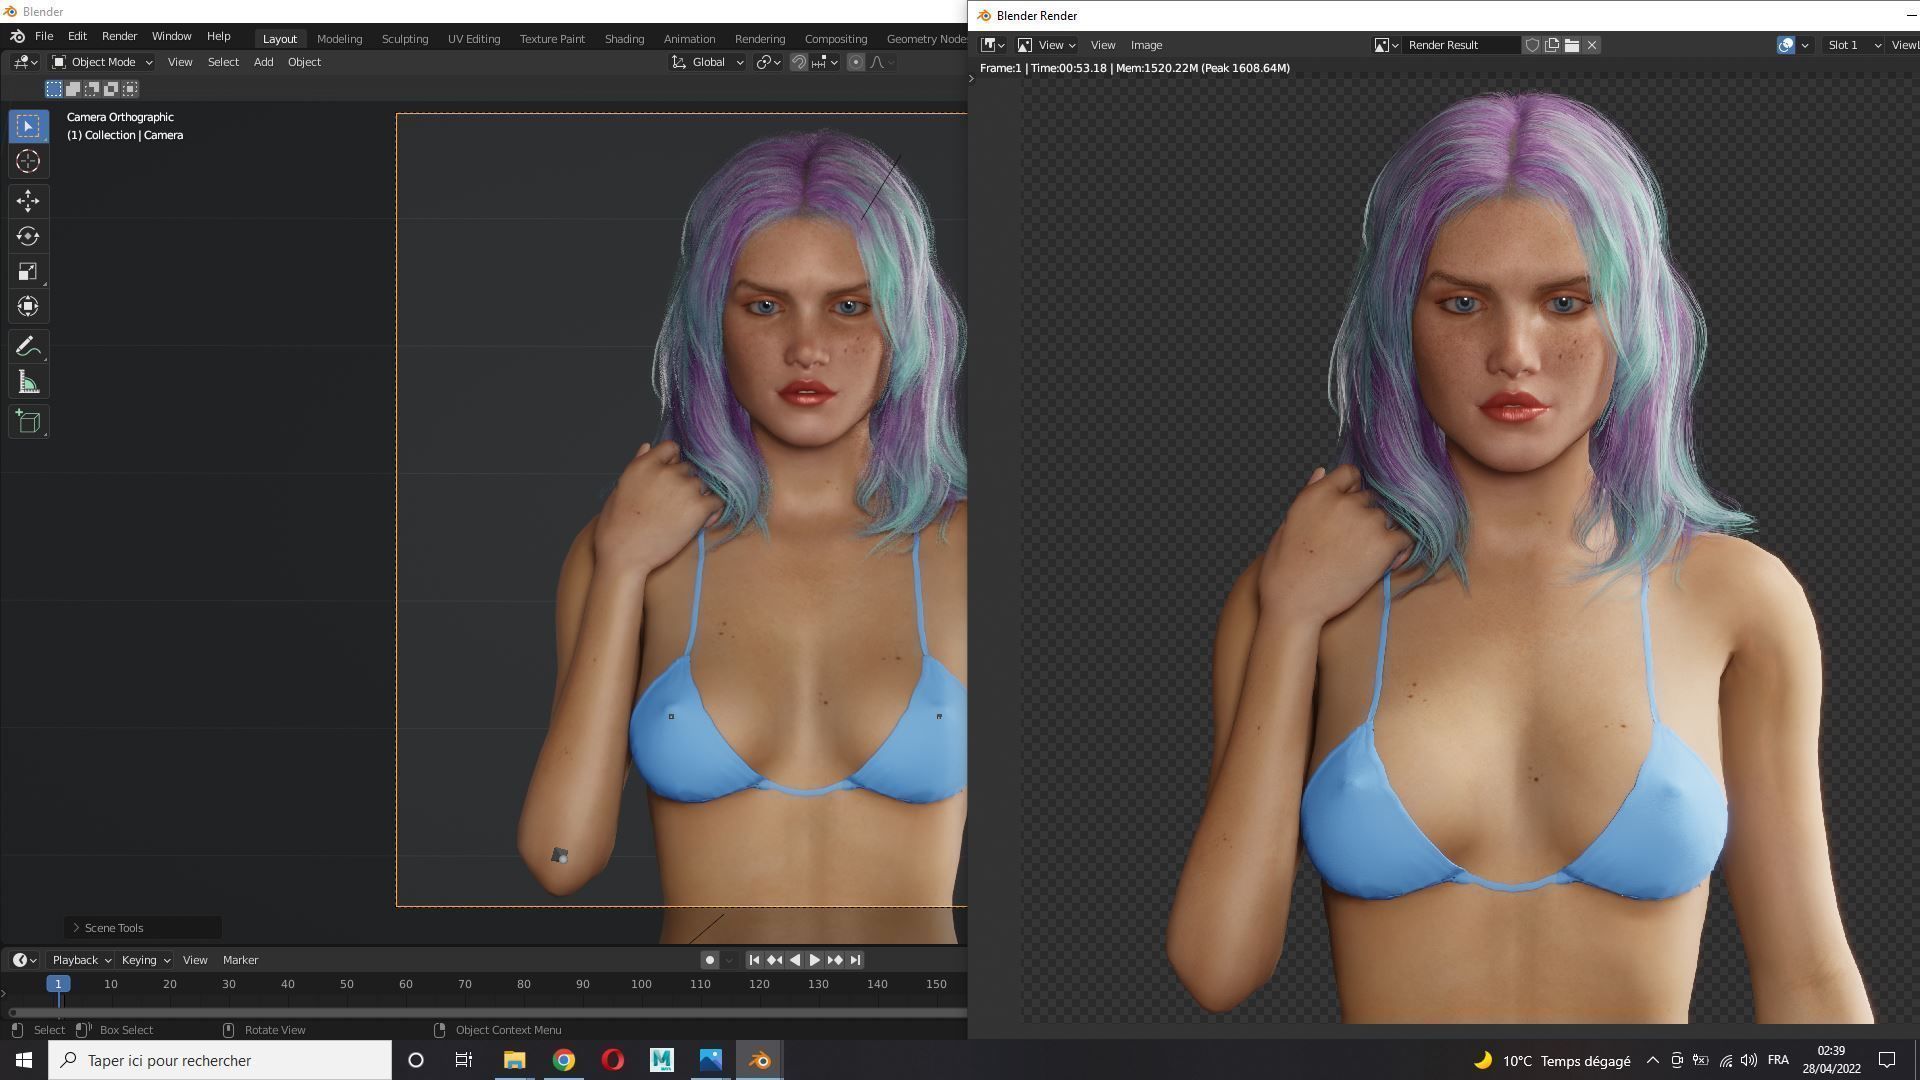Screen dimensions: 1920x1080
Task: Toggle snapping magnet in viewport header
Action: tap(799, 62)
